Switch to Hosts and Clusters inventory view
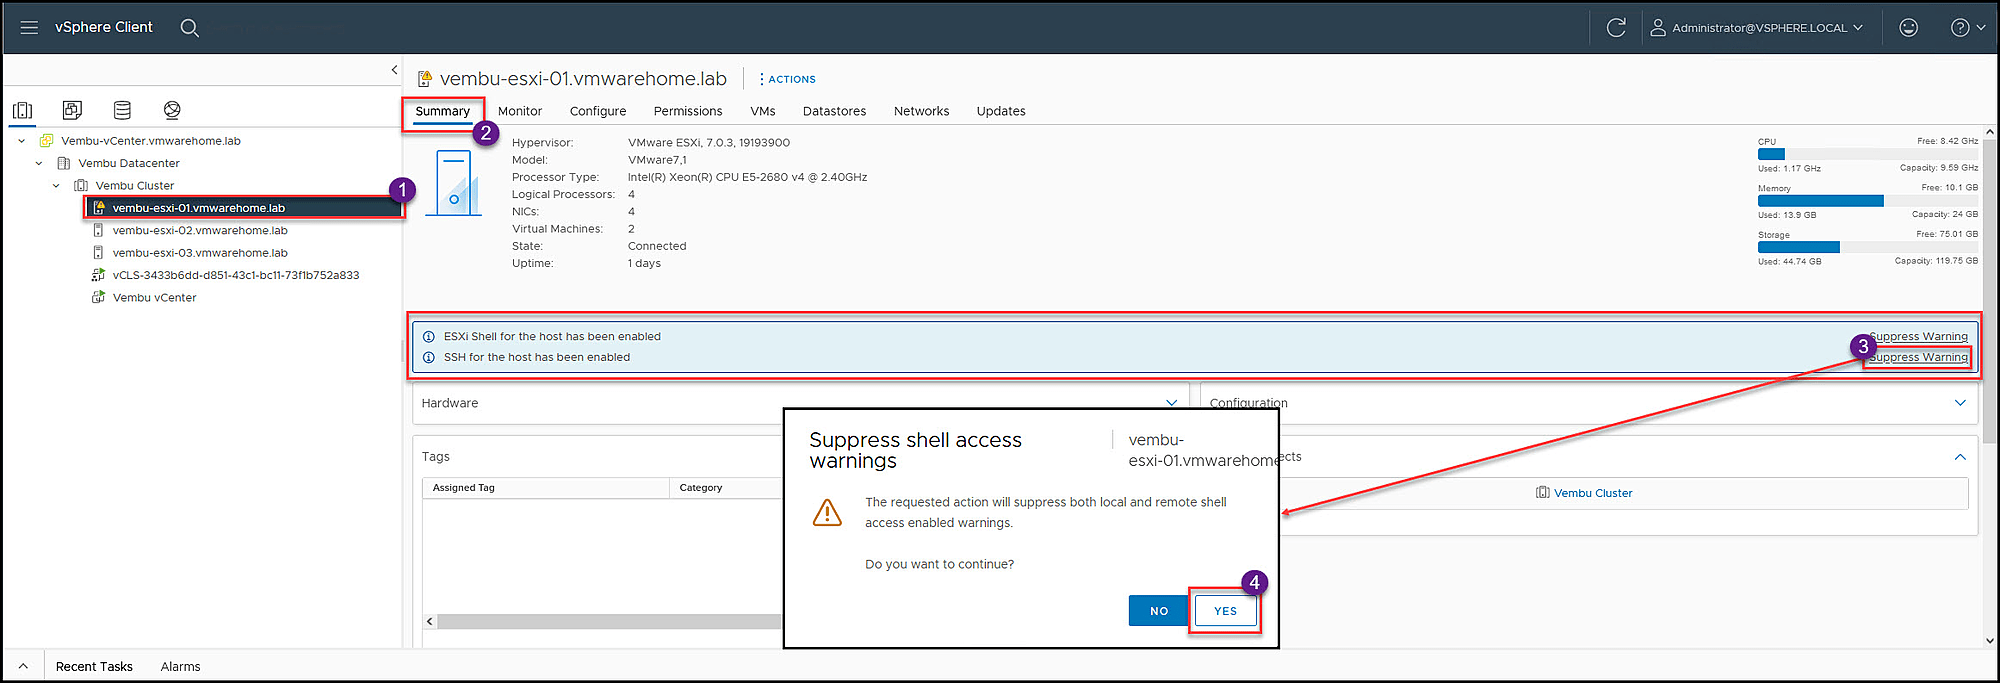This screenshot has width=2000, height=683. tap(23, 110)
